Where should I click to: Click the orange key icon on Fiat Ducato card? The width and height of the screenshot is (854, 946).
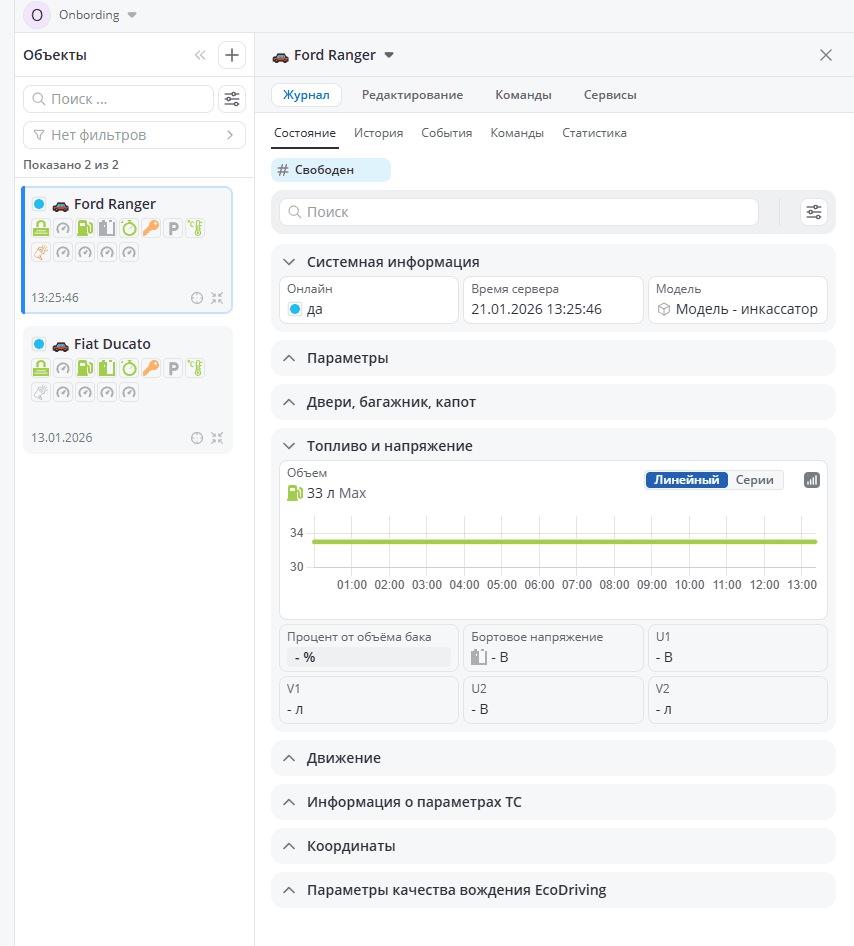tap(151, 368)
